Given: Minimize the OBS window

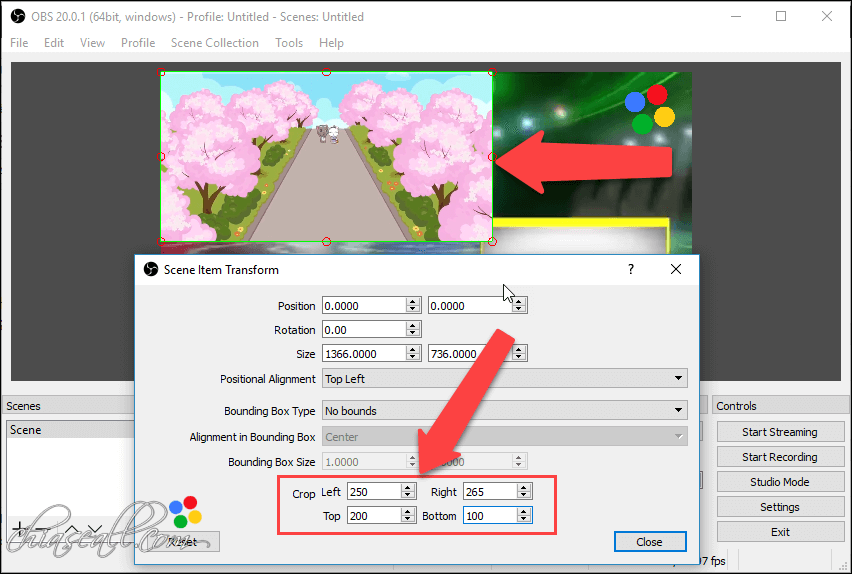Looking at the screenshot, I should click(736, 16).
